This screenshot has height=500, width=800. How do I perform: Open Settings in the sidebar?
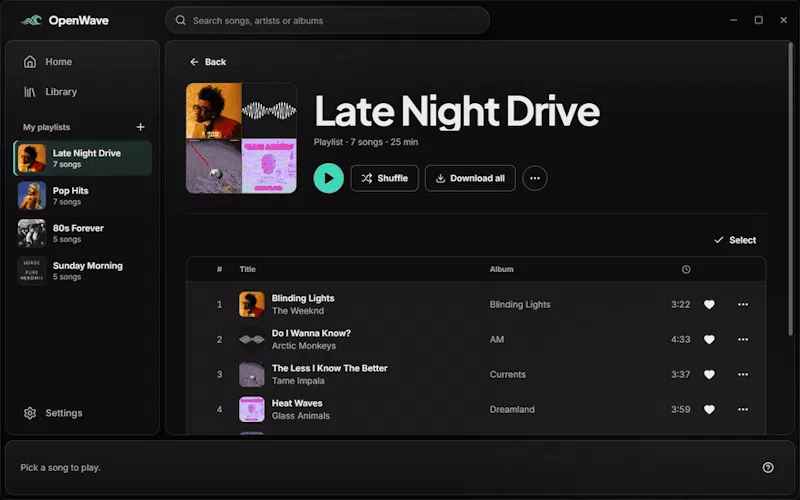tap(83, 413)
